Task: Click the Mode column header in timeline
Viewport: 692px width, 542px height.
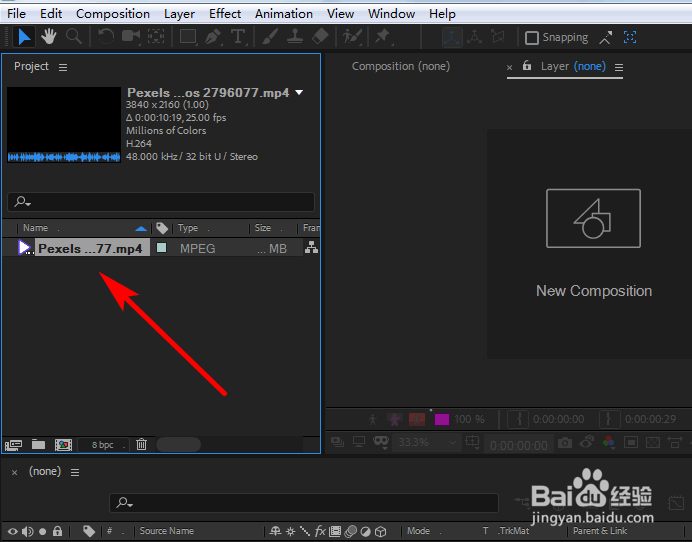Action: coord(418,531)
